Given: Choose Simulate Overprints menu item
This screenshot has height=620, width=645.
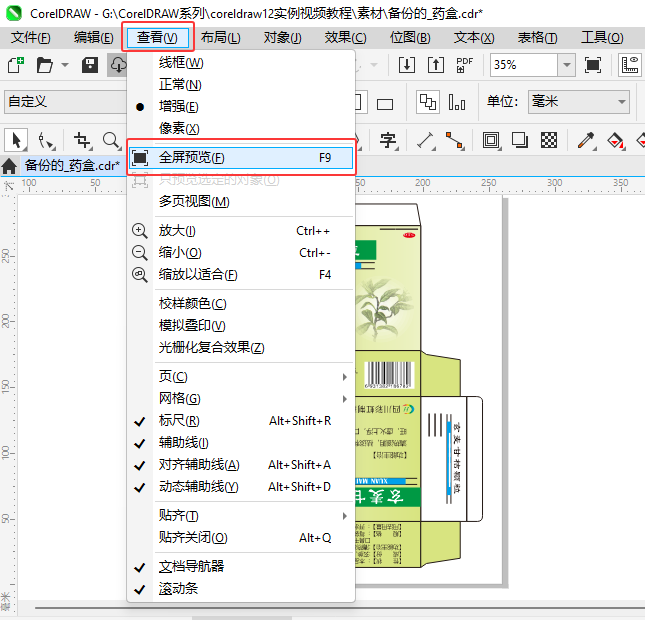Looking at the screenshot, I should [x=241, y=326].
